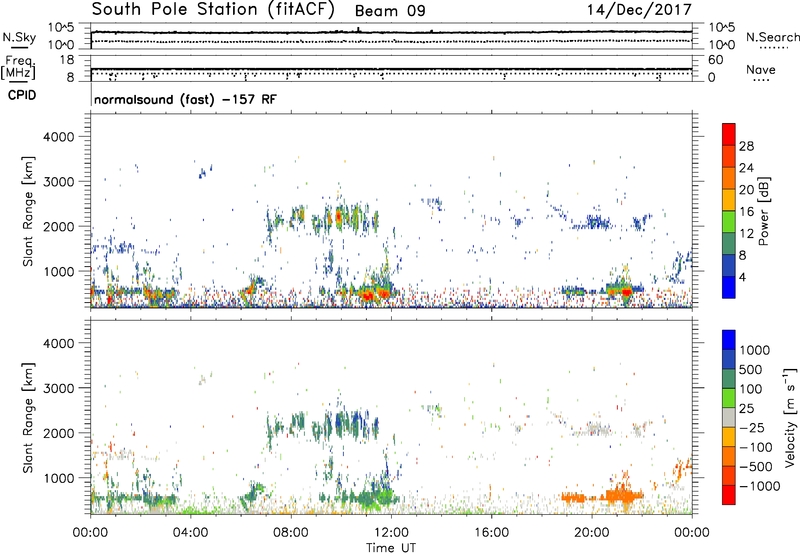Screen dimensions: 800x554
Task: Click the 'Time UT' axis title
Action: coord(391,548)
